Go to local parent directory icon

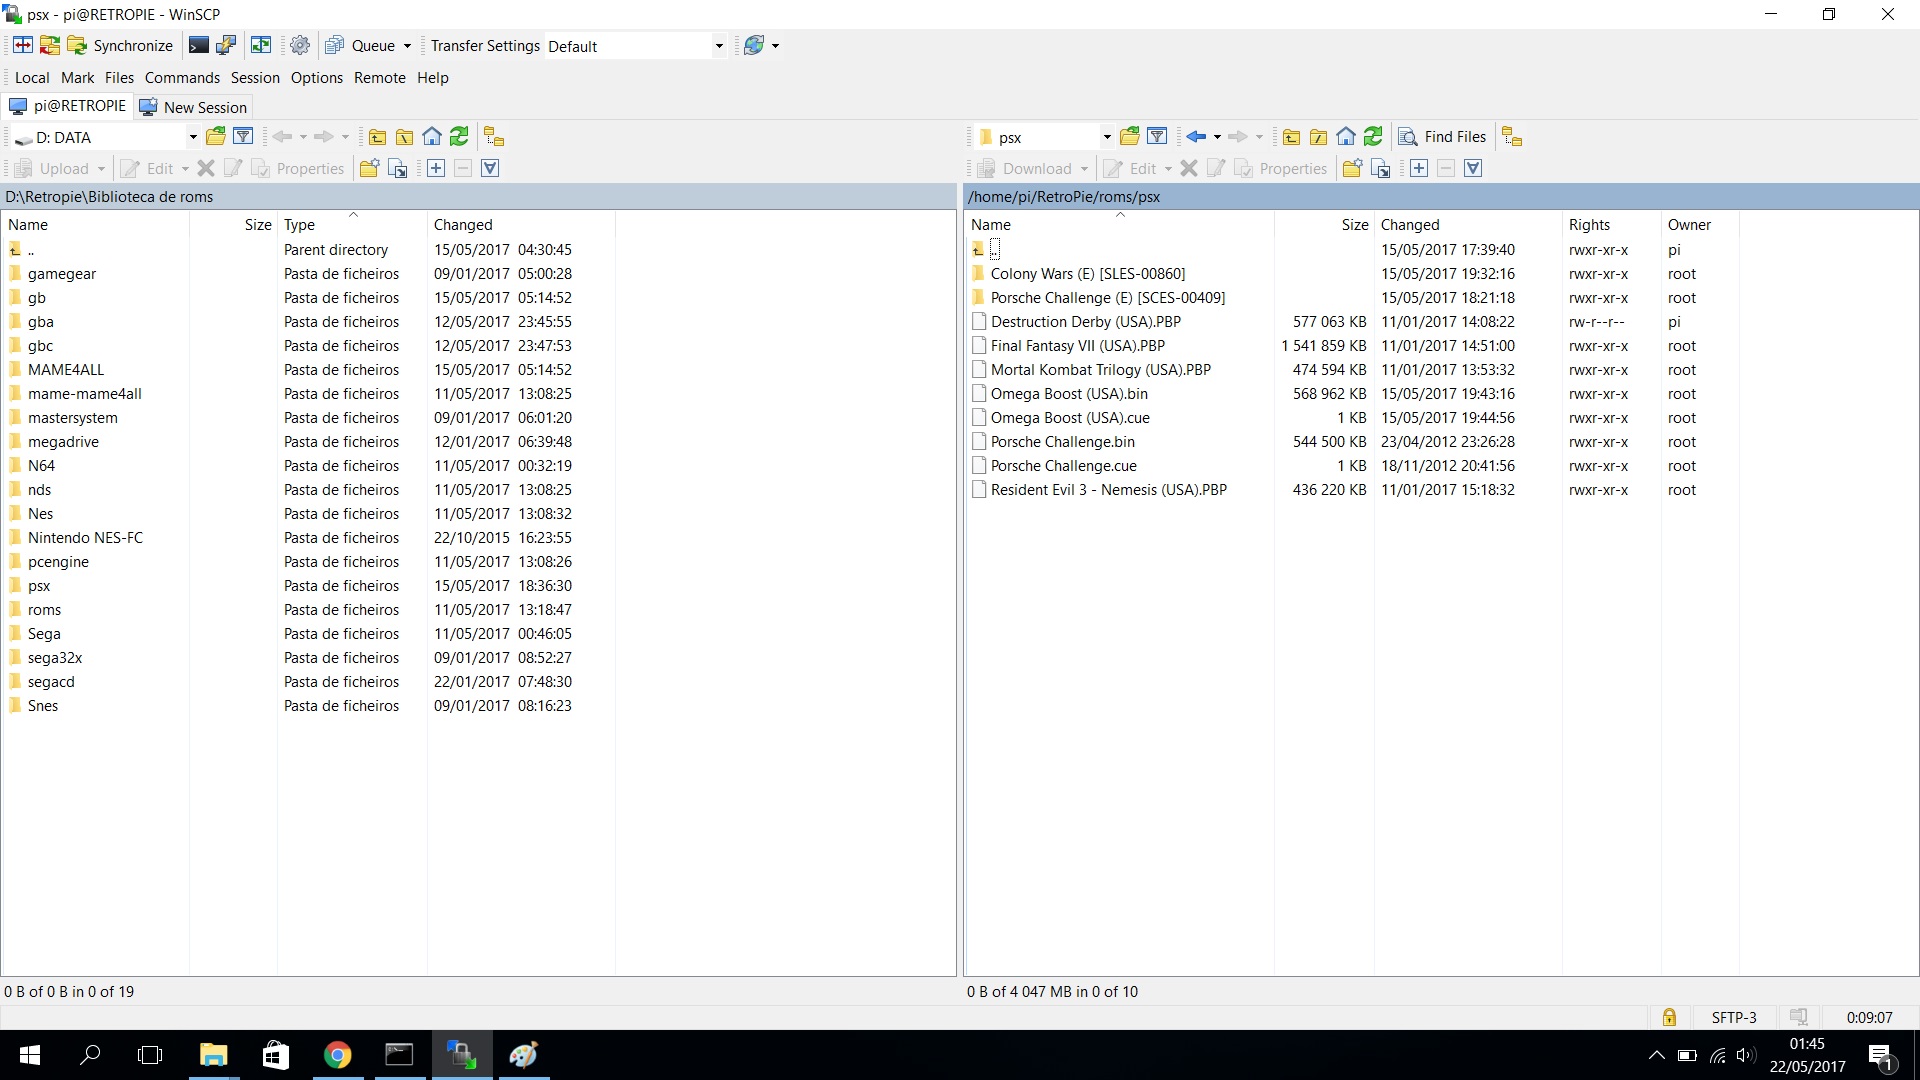tap(378, 137)
